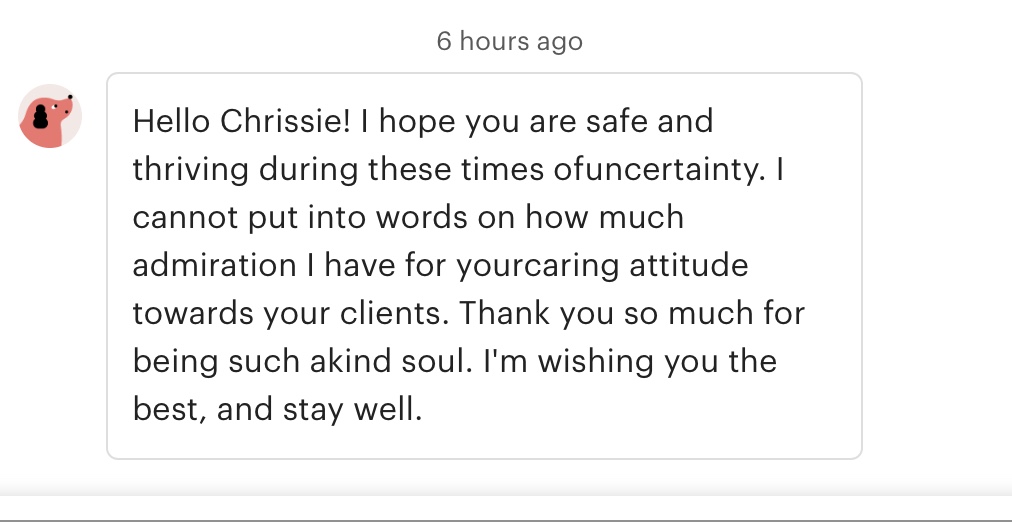Viewport: 1012px width, 522px height.
Task: Click the word "admiration" in the message
Action: point(214,265)
